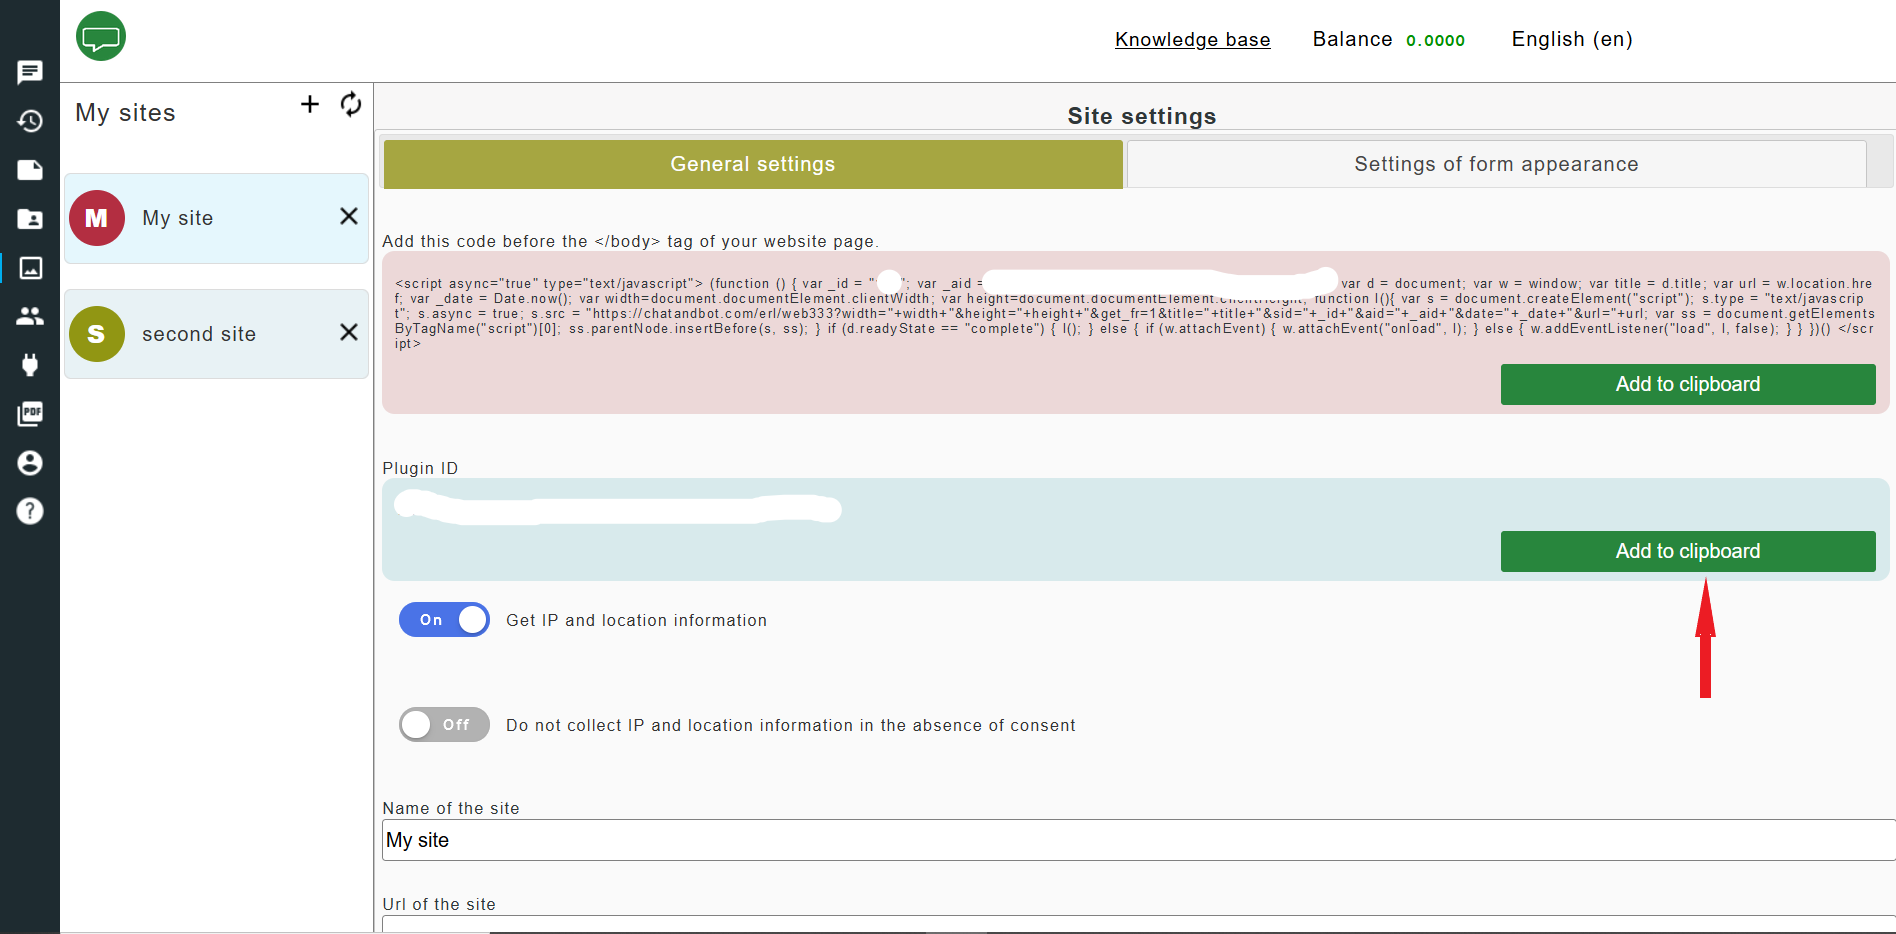Click the help question mark icon

point(30,511)
